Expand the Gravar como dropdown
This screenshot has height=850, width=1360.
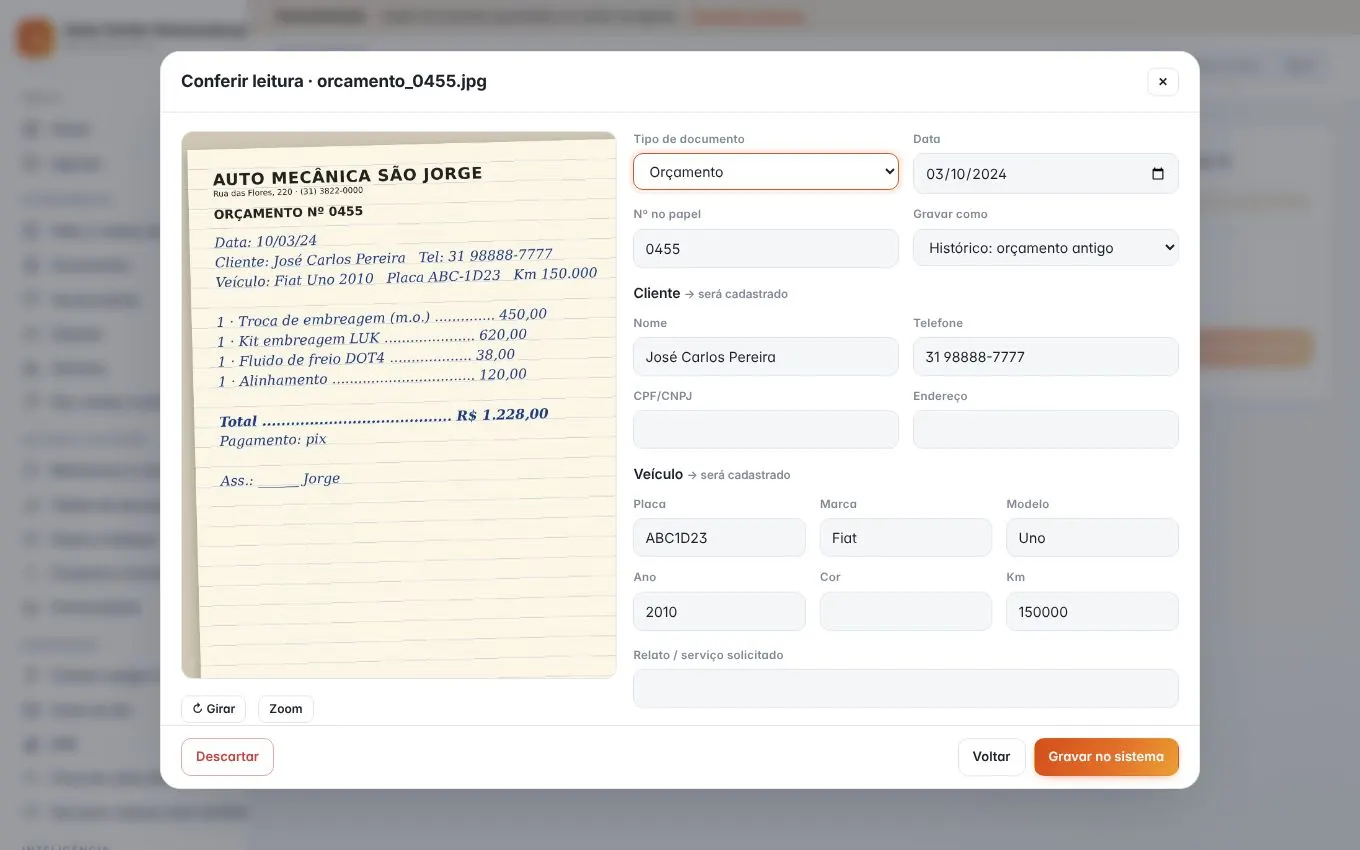(1046, 248)
